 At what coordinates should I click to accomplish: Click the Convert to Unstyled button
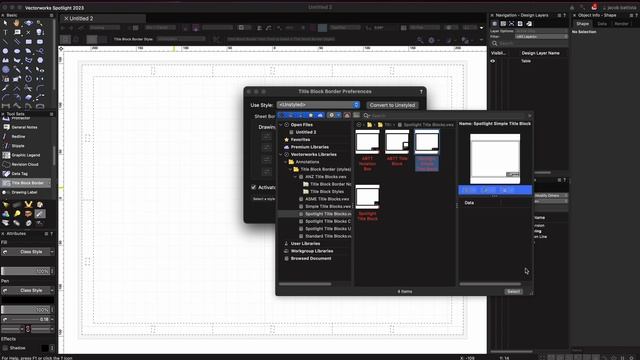tap(392, 105)
